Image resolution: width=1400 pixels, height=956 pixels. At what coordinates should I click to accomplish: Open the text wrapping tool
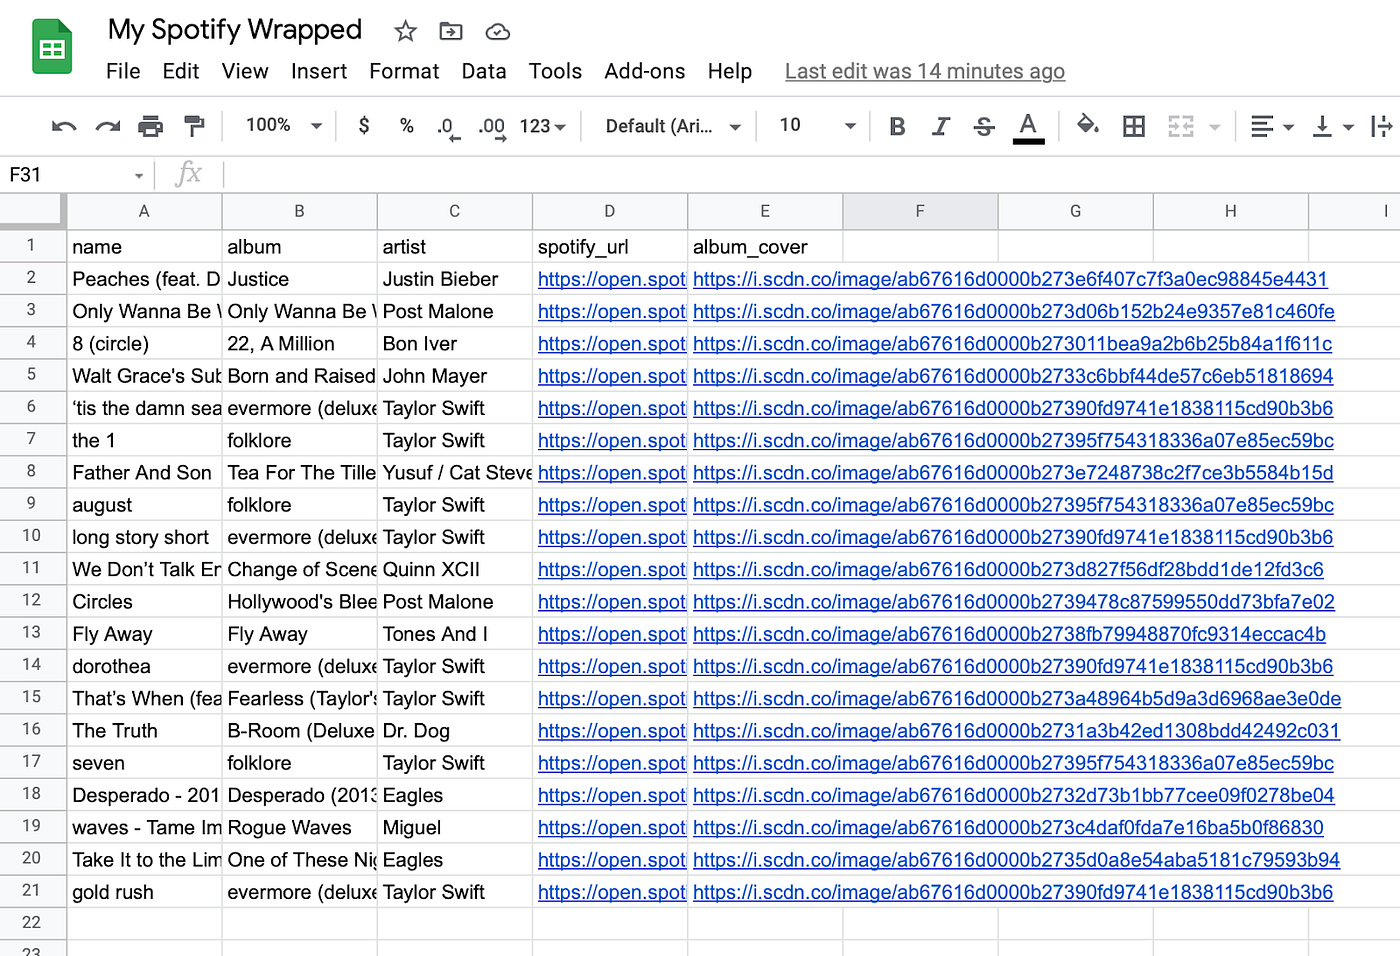[1383, 126]
